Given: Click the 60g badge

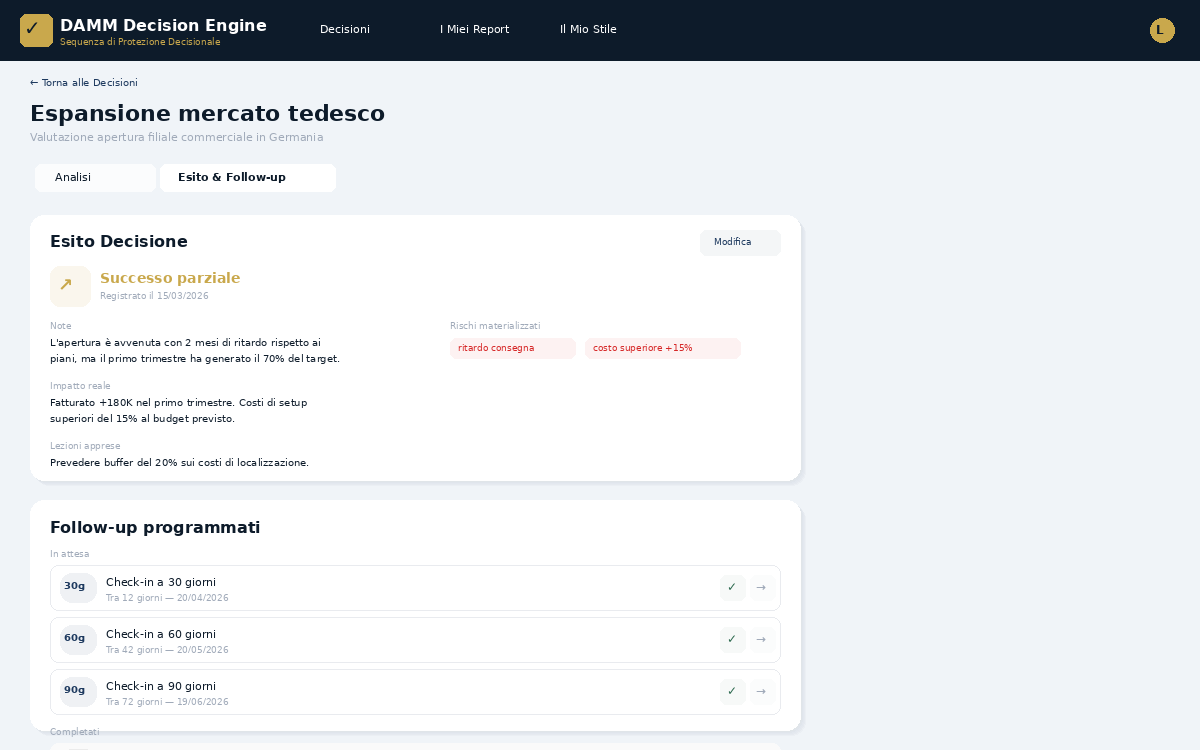Looking at the screenshot, I should (78, 640).
